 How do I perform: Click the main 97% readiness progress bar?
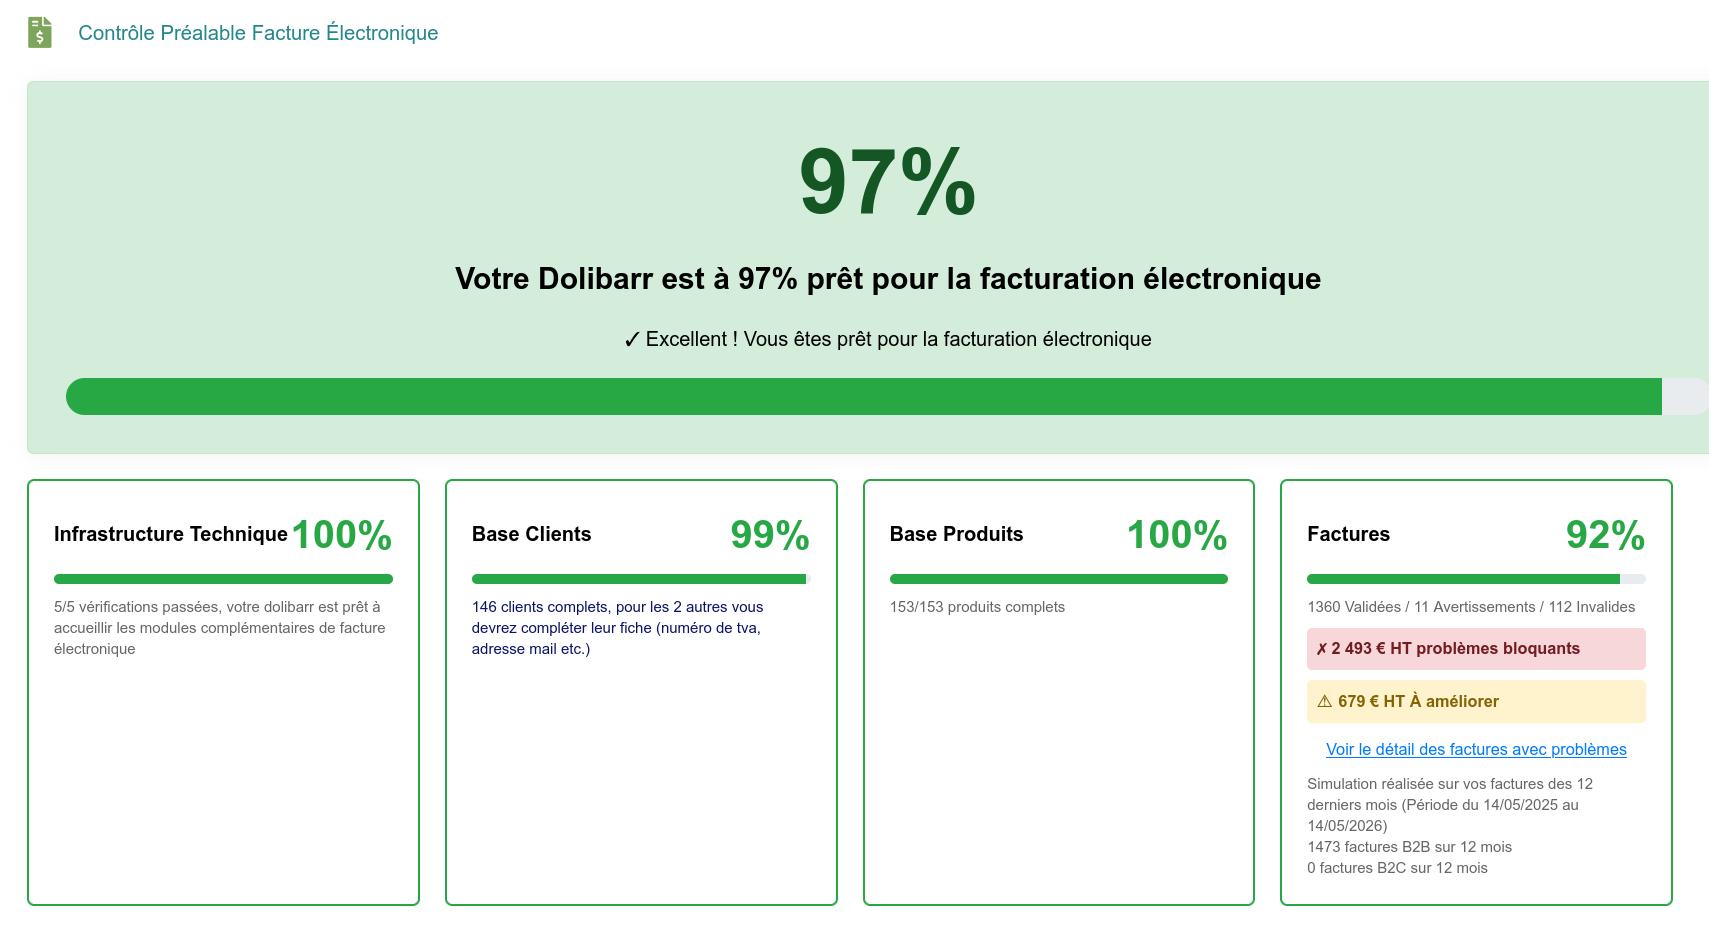pos(887,396)
